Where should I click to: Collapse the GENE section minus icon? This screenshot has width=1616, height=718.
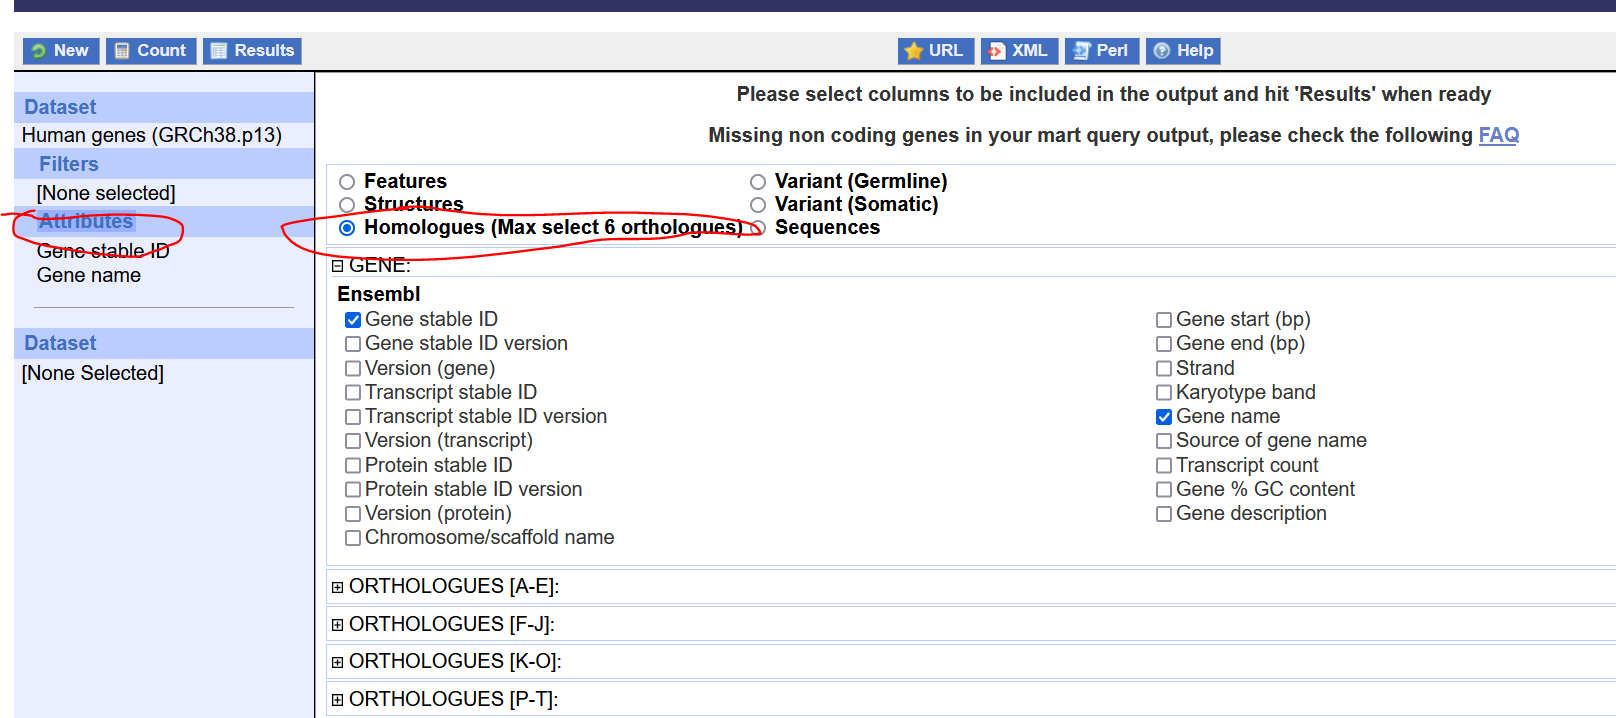338,266
